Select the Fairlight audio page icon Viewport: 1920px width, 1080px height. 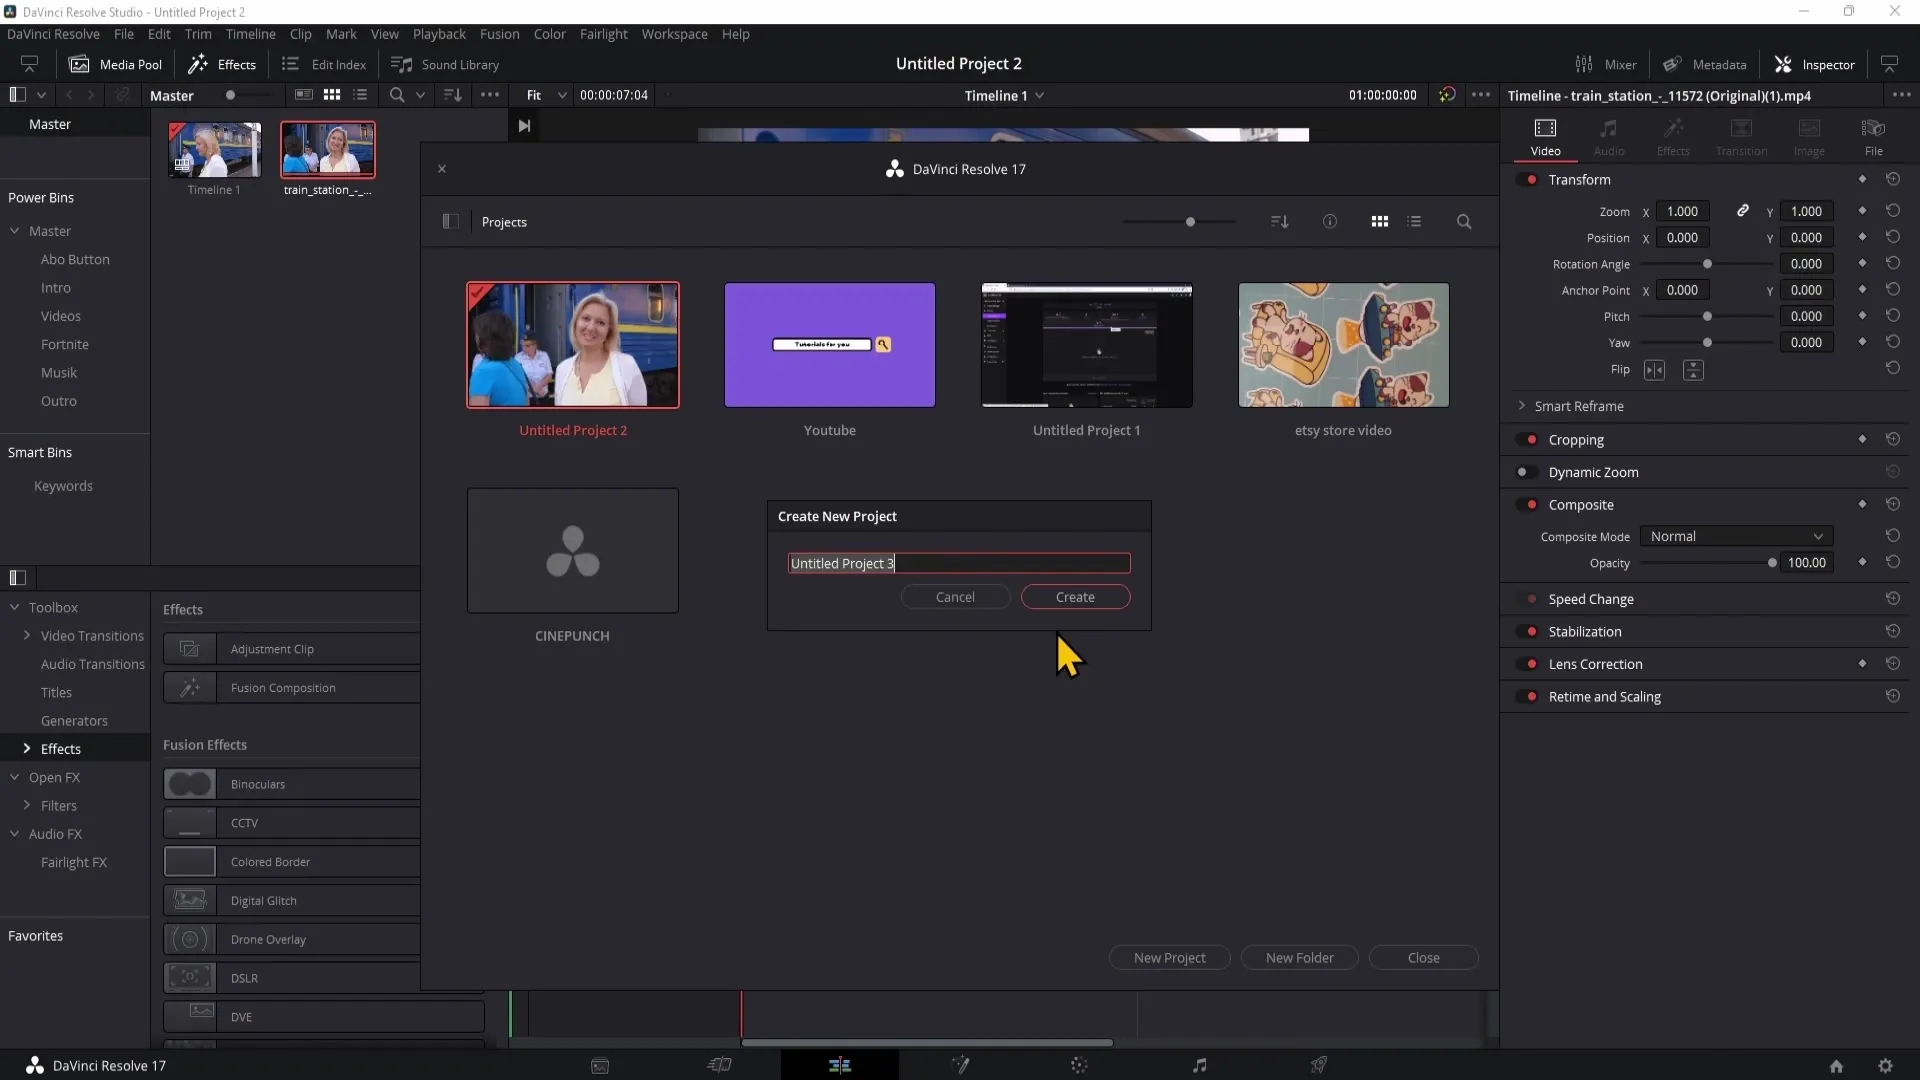tap(1200, 1065)
